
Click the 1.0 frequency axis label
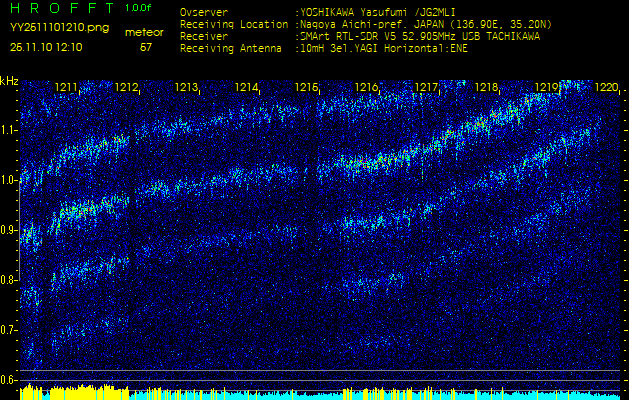coord(9,180)
